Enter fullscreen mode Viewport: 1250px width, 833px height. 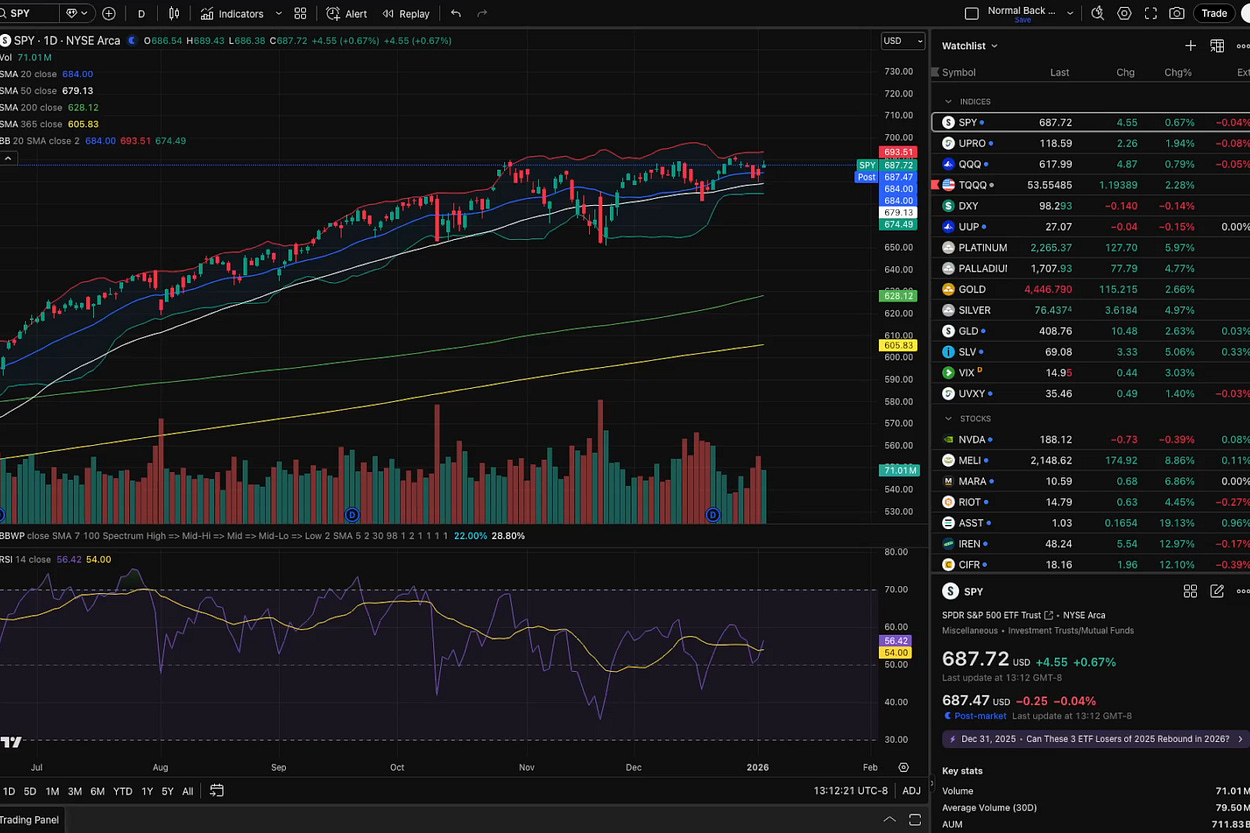[x=1150, y=14]
